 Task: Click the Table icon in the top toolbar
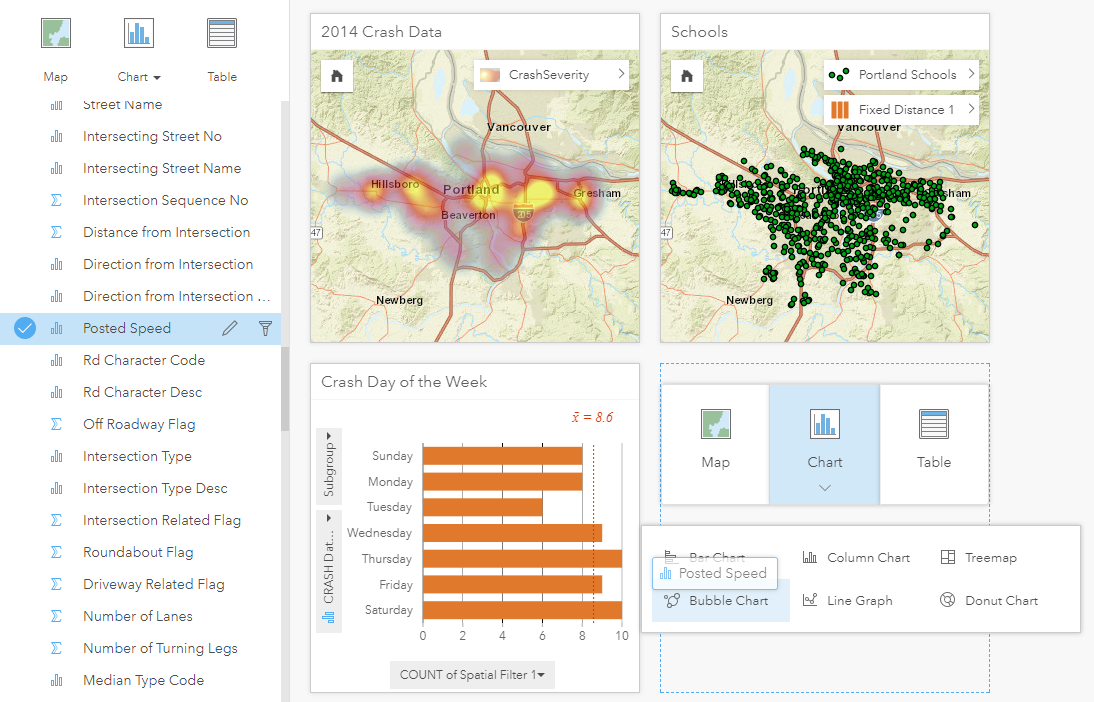coord(222,33)
